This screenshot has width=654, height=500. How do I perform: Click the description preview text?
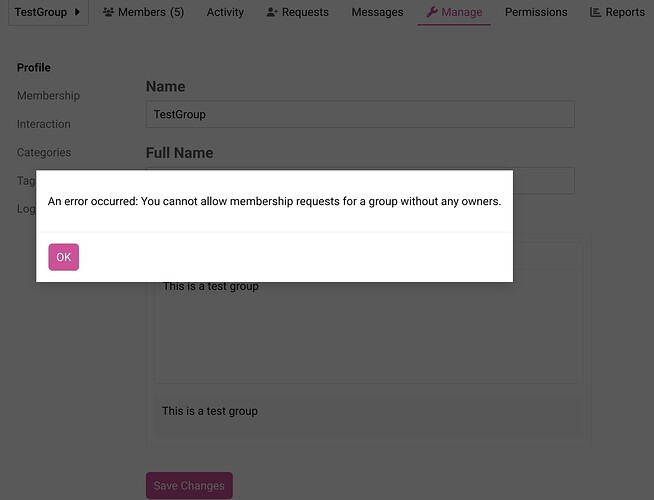tap(210, 411)
